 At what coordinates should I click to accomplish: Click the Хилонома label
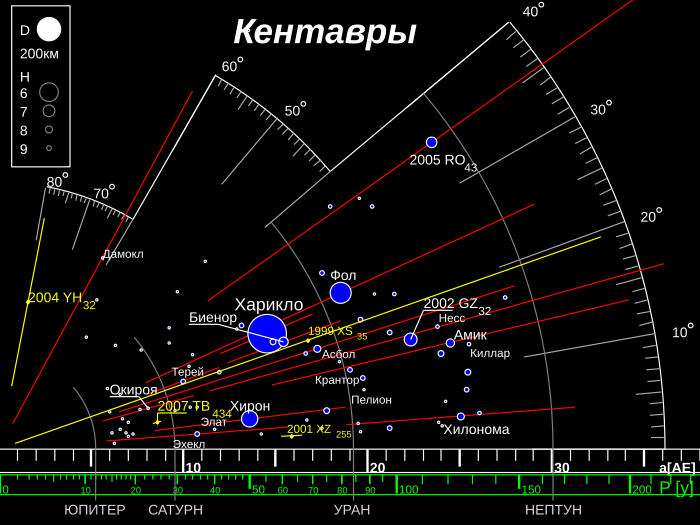tap(476, 429)
